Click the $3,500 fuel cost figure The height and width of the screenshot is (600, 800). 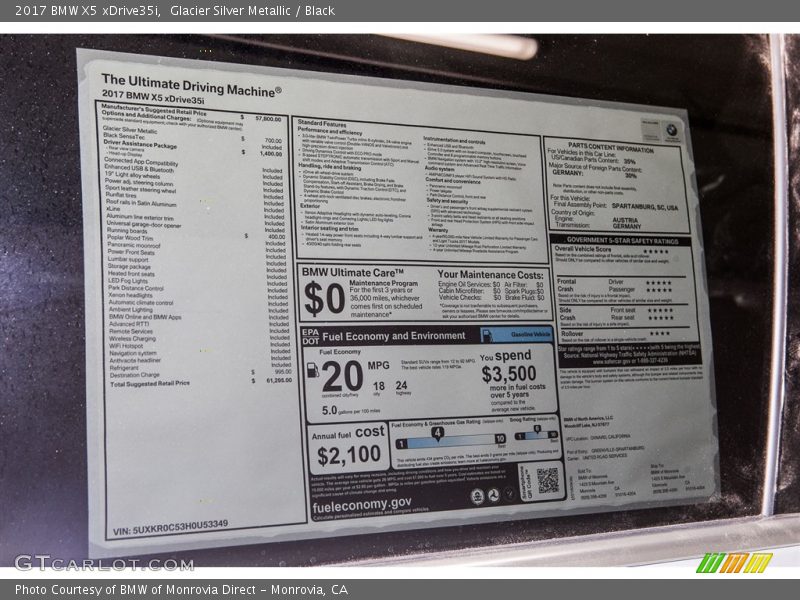pyautogui.click(x=509, y=374)
